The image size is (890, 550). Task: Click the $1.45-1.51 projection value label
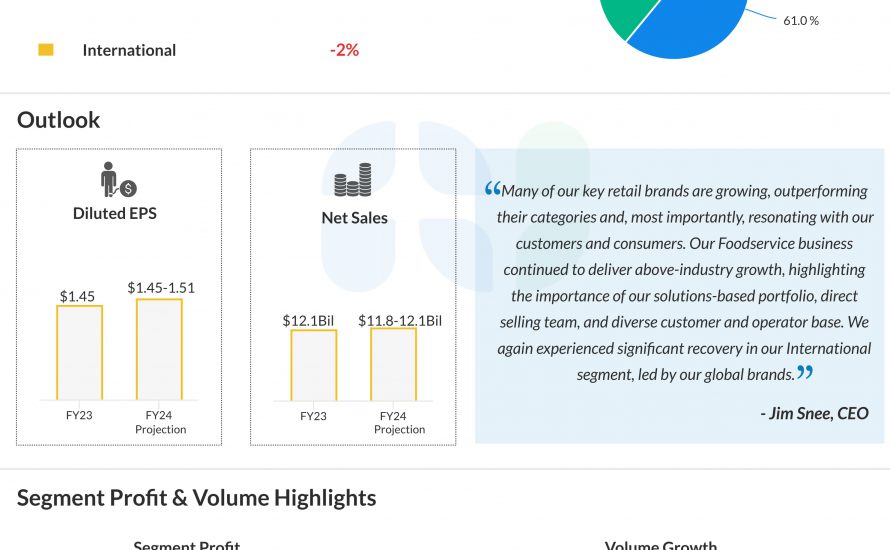pos(161,288)
